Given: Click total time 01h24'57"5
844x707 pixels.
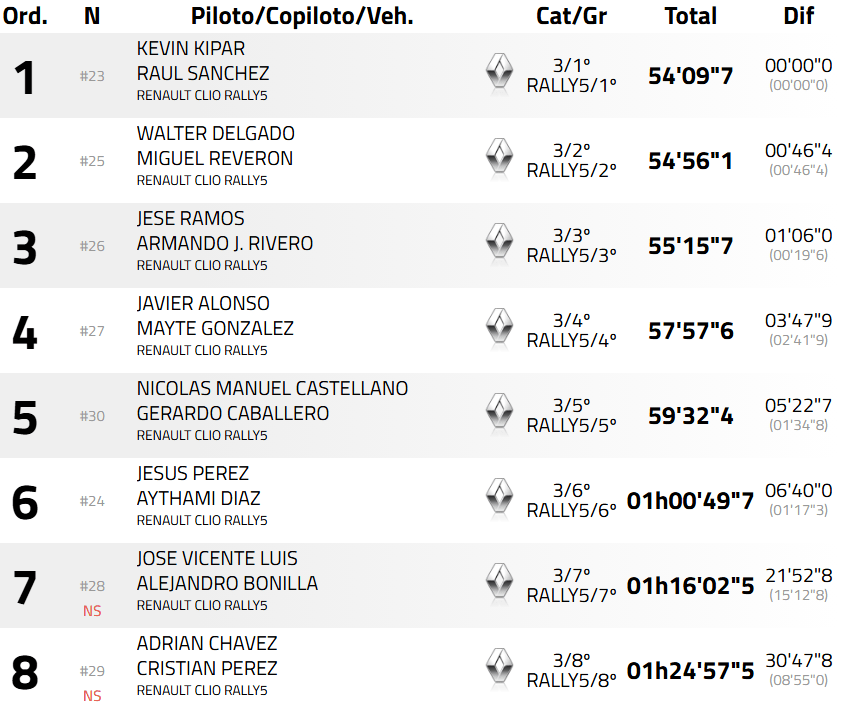Looking at the screenshot, I should pos(690,670).
